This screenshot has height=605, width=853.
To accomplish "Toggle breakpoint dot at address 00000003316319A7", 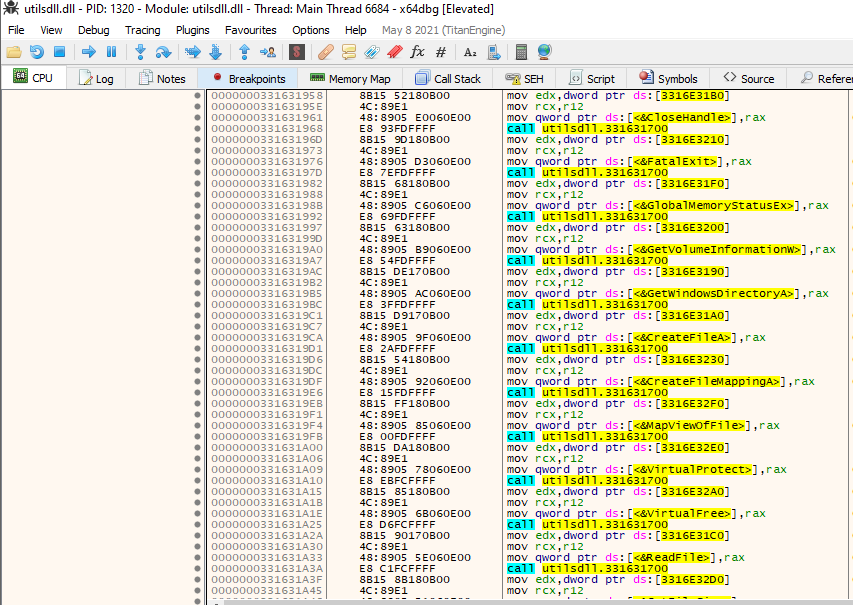I will (197, 261).
